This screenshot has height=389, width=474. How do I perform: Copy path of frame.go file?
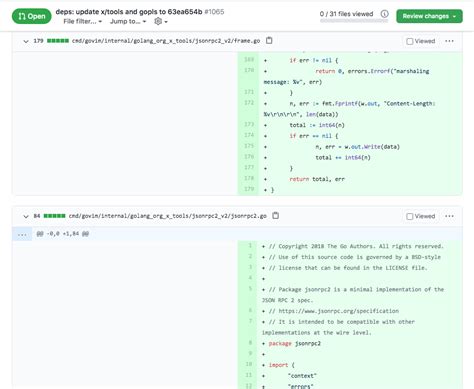(x=269, y=41)
